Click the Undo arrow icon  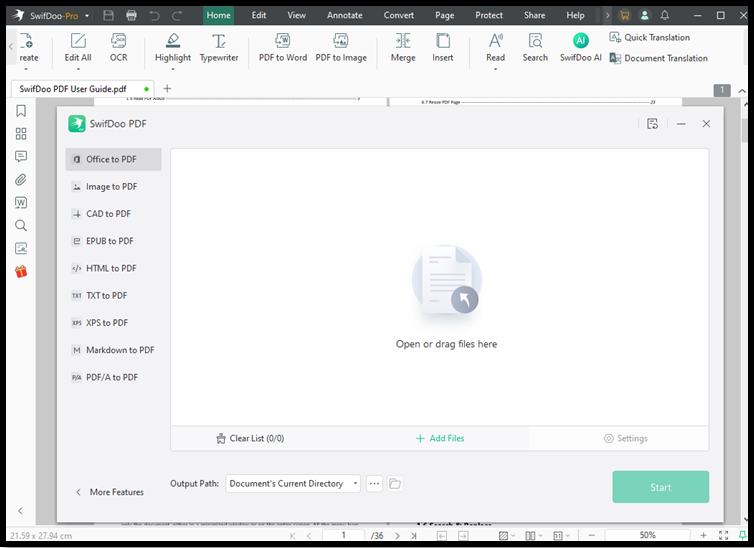point(154,15)
